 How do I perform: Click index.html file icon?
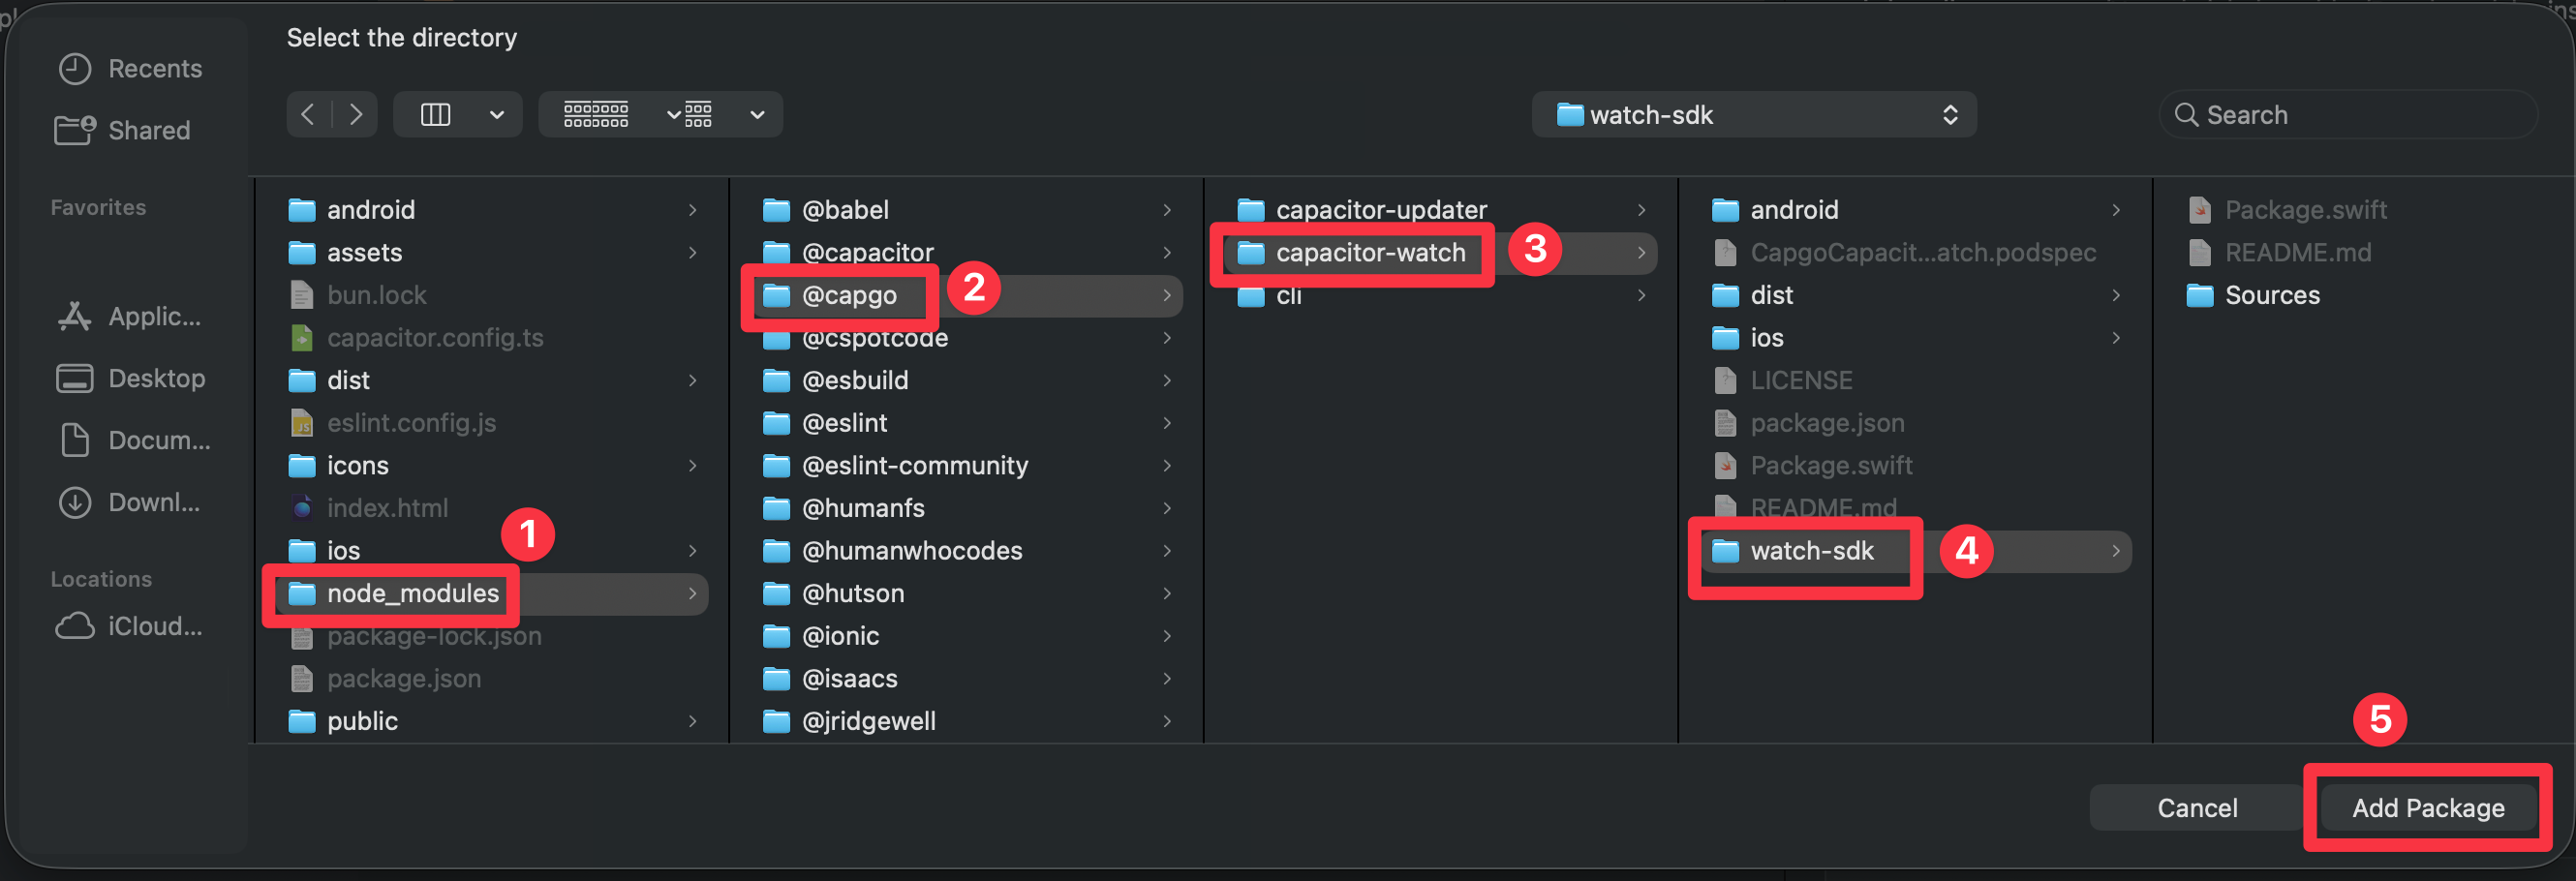pos(302,508)
